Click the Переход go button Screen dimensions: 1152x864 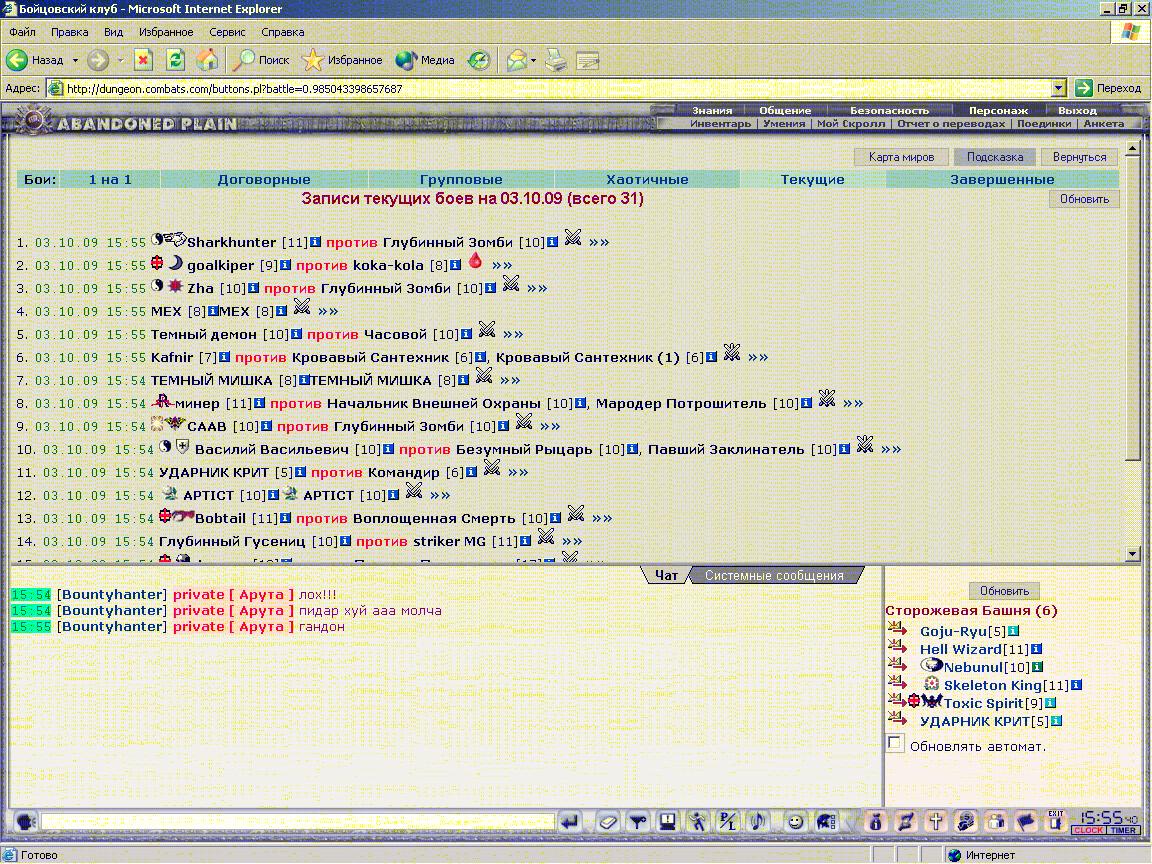coord(1109,88)
